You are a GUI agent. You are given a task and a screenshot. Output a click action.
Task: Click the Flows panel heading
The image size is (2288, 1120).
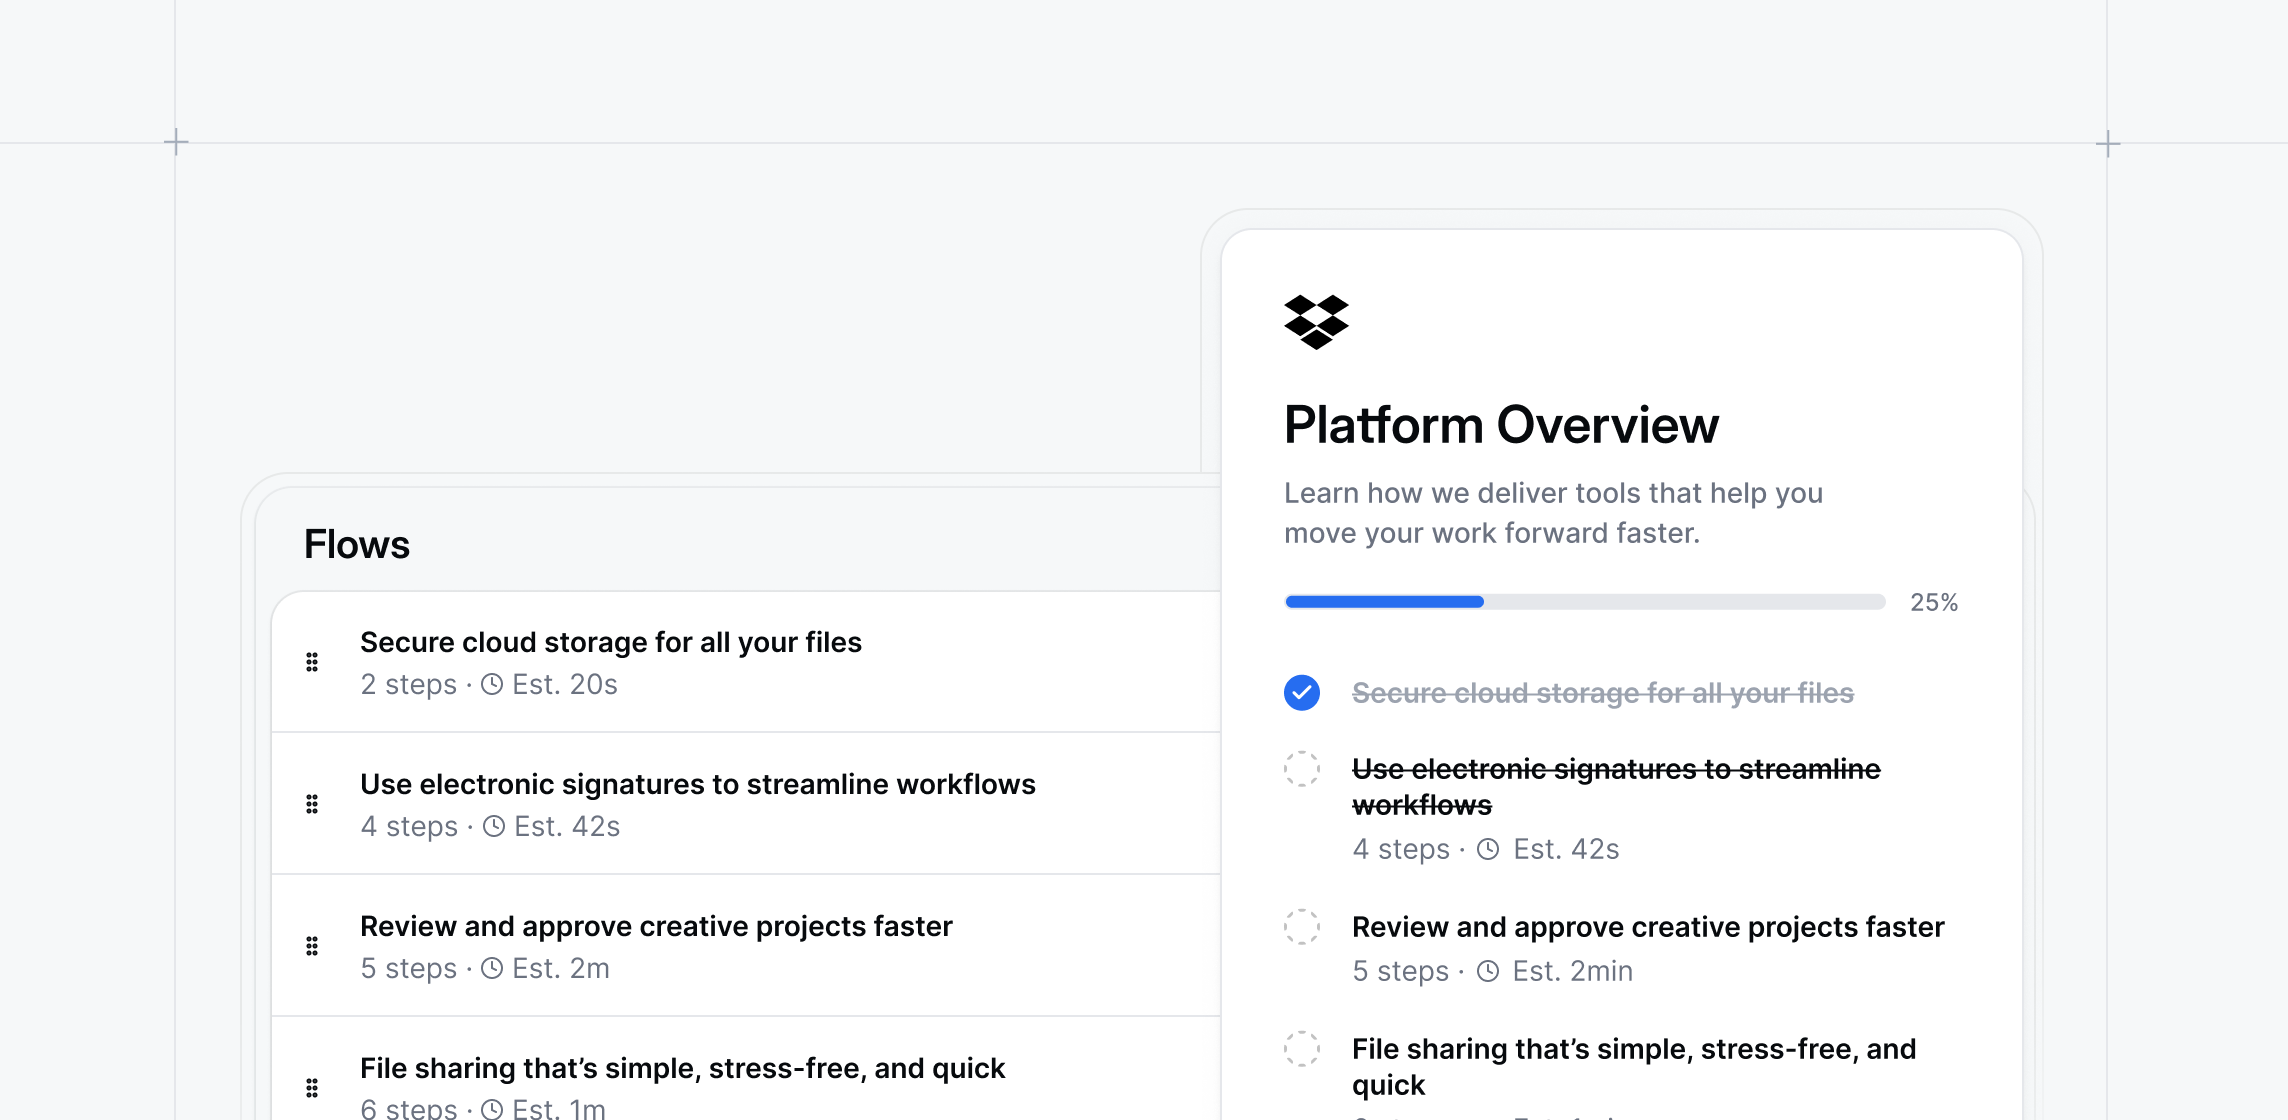click(357, 545)
